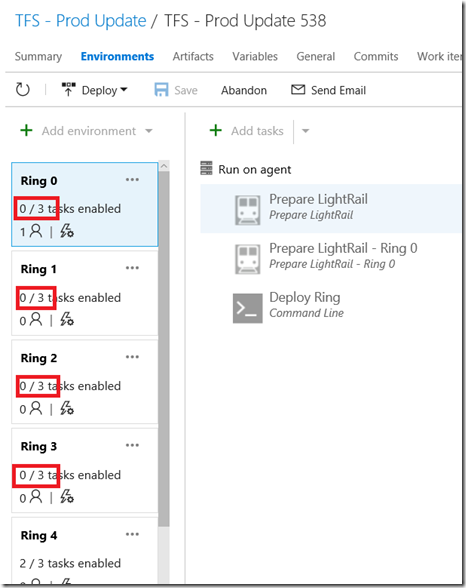The height and width of the screenshot is (588, 466).
Task: Expand the Add environment dropdown arrow
Action: point(149,131)
